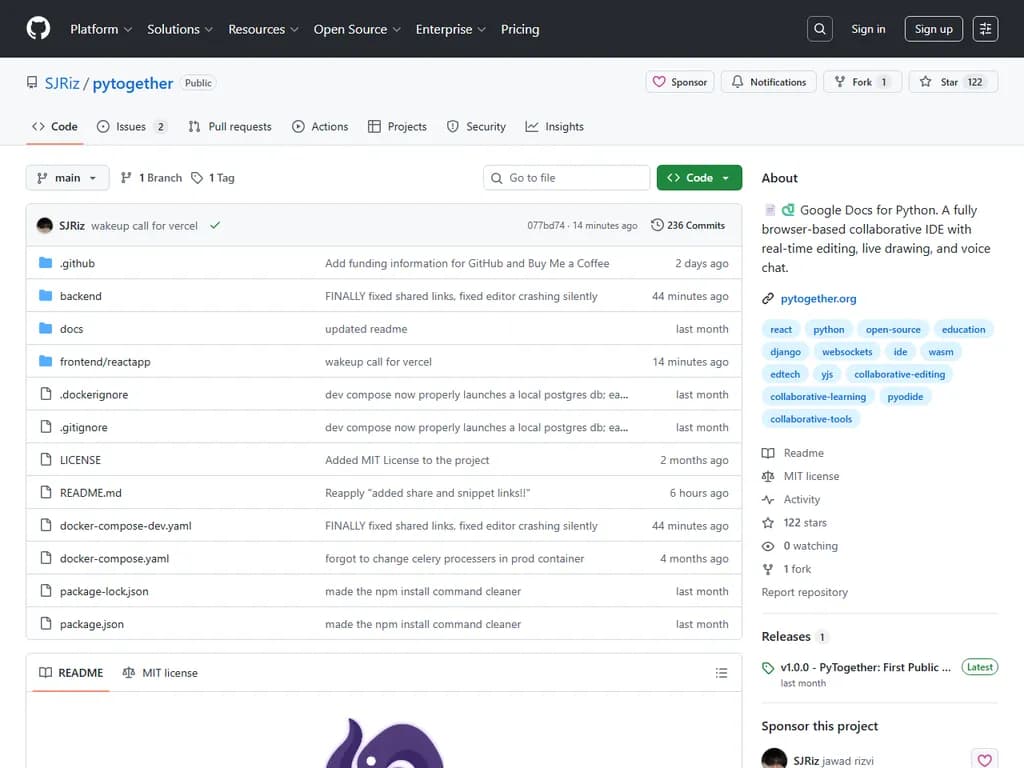Viewport: 1024px width, 768px height.
Task: Open the v1.0.0 release link
Action: [x=864, y=666]
